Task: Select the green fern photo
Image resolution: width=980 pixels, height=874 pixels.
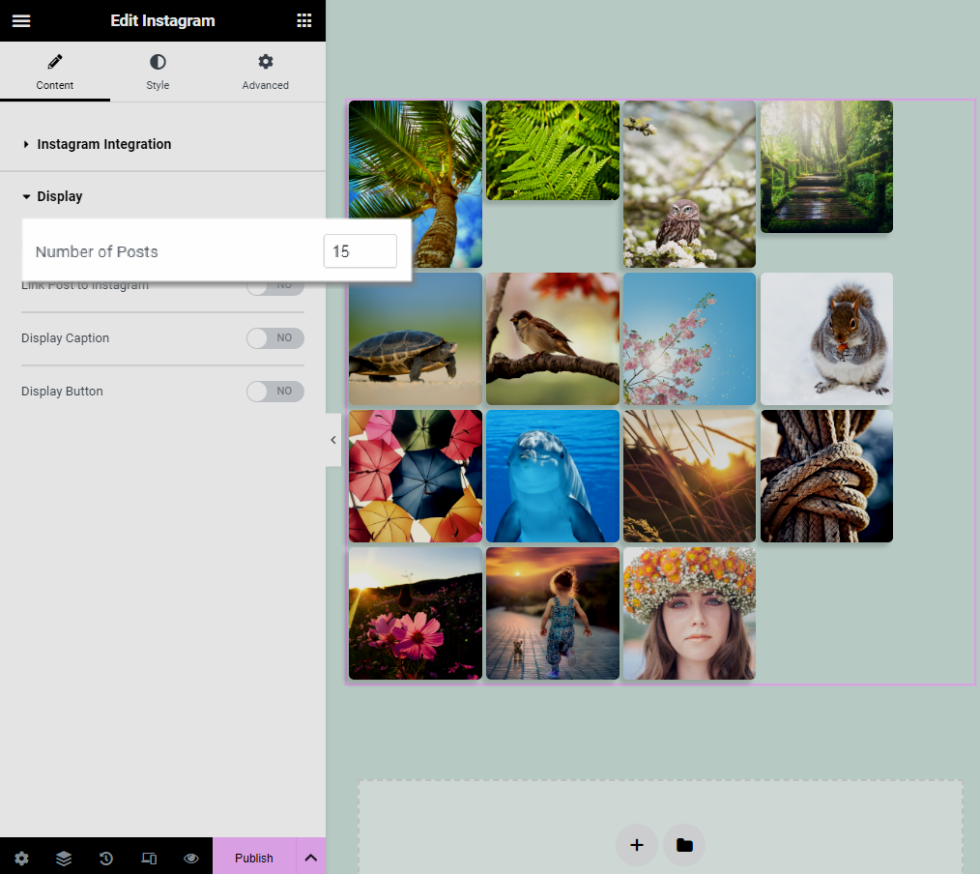Action: coord(552,151)
